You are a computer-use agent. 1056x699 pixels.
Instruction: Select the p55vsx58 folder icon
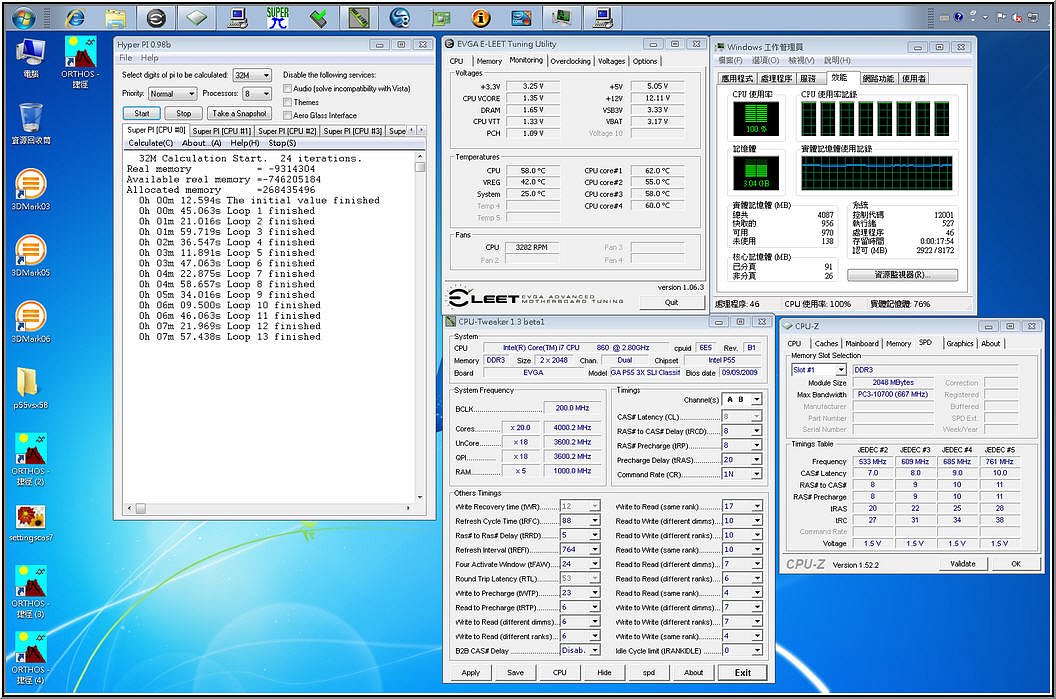[x=30, y=389]
